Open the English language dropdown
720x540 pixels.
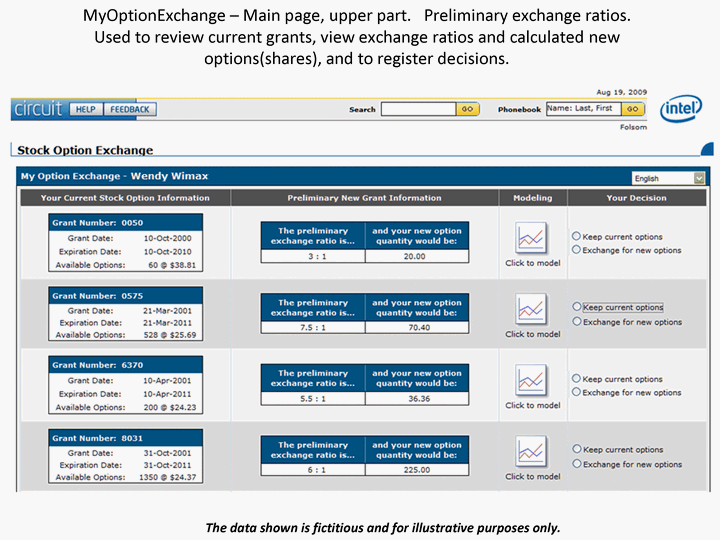point(668,178)
